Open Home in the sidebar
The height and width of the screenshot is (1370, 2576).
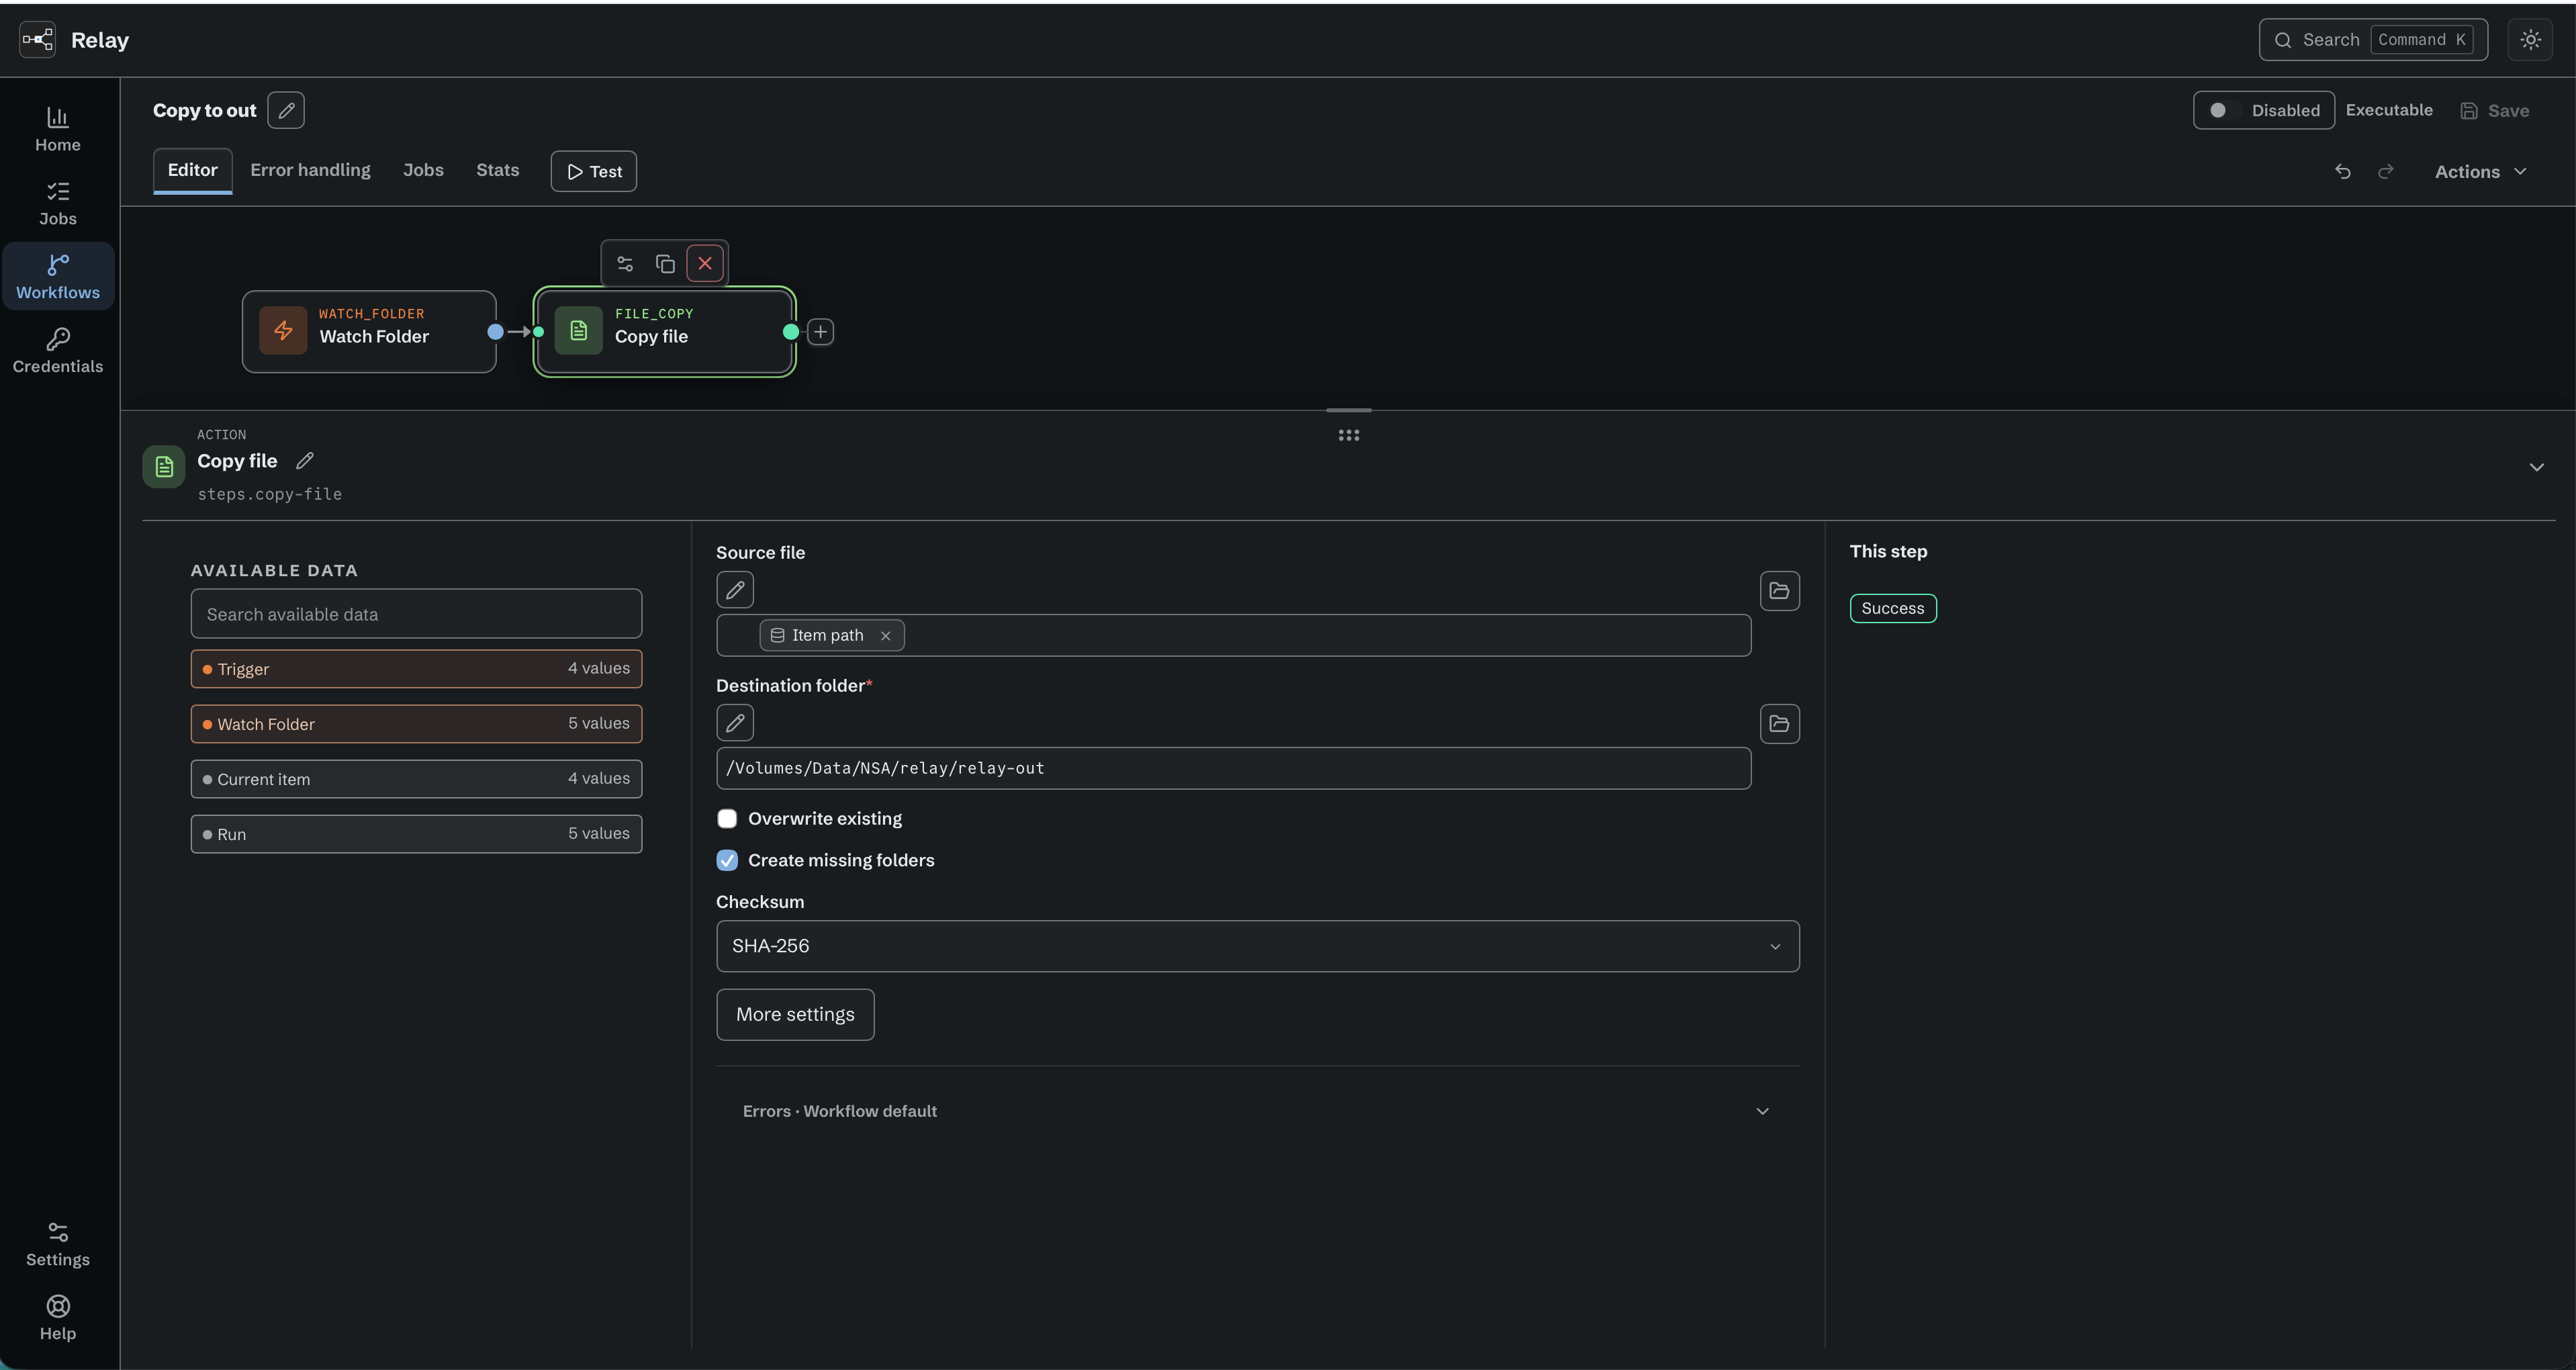pyautogui.click(x=58, y=129)
